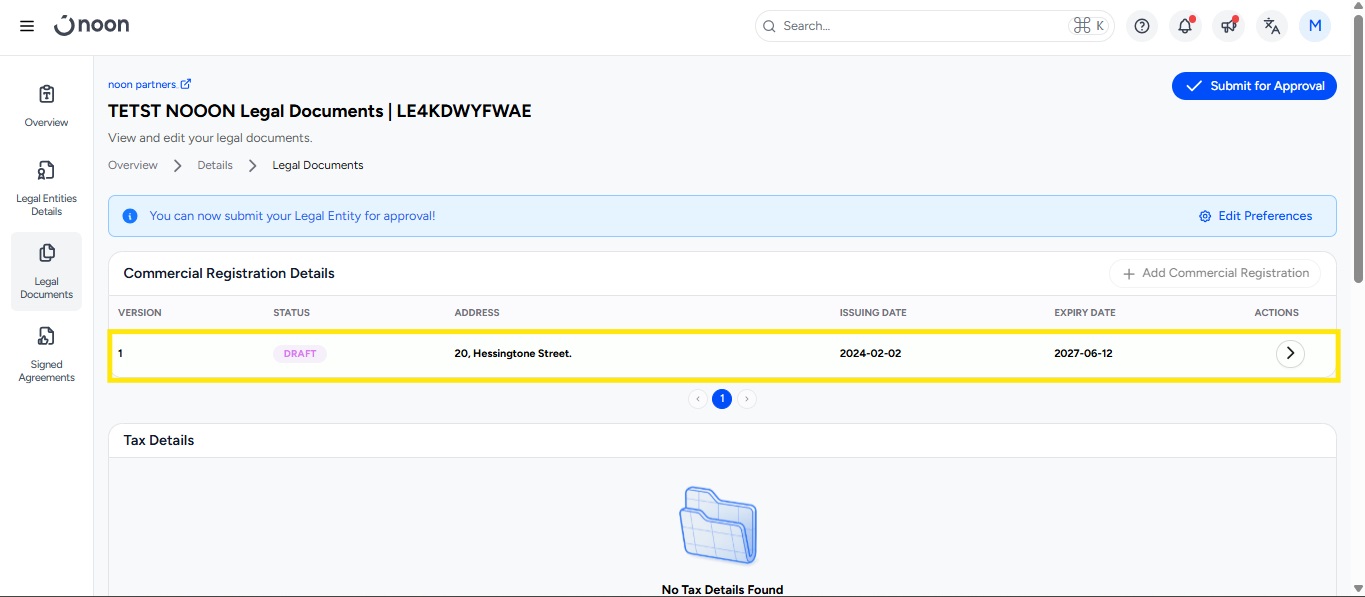The image size is (1365, 597).
Task: Open the noon partners external link
Action: coord(149,85)
